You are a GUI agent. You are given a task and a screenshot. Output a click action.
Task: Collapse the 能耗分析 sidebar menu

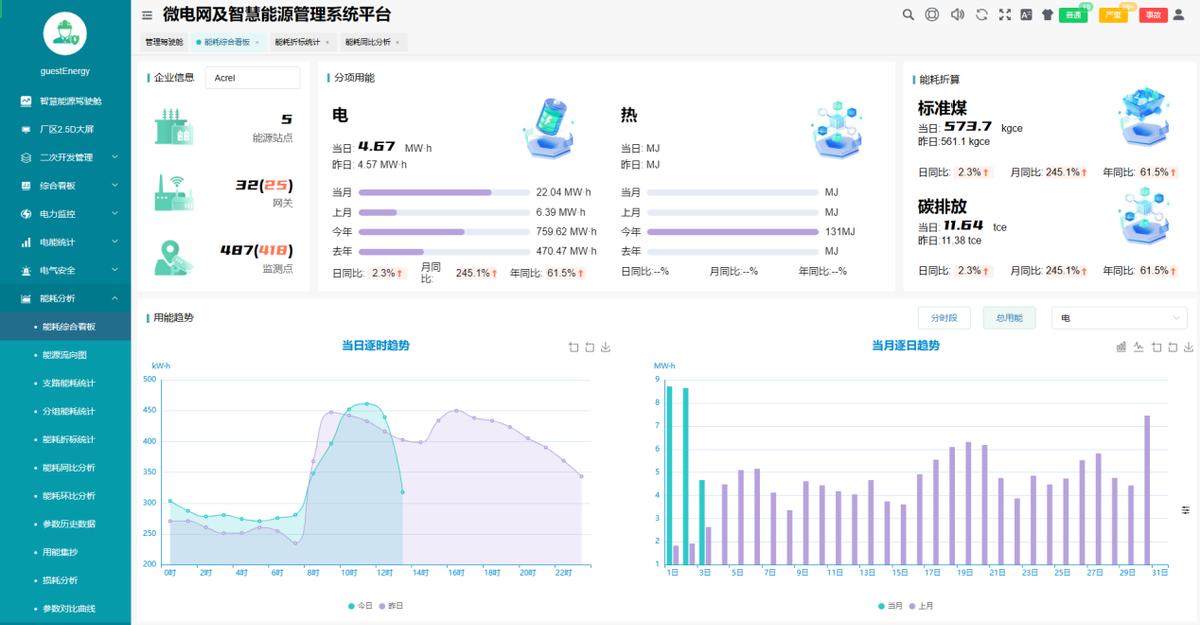click(65, 298)
